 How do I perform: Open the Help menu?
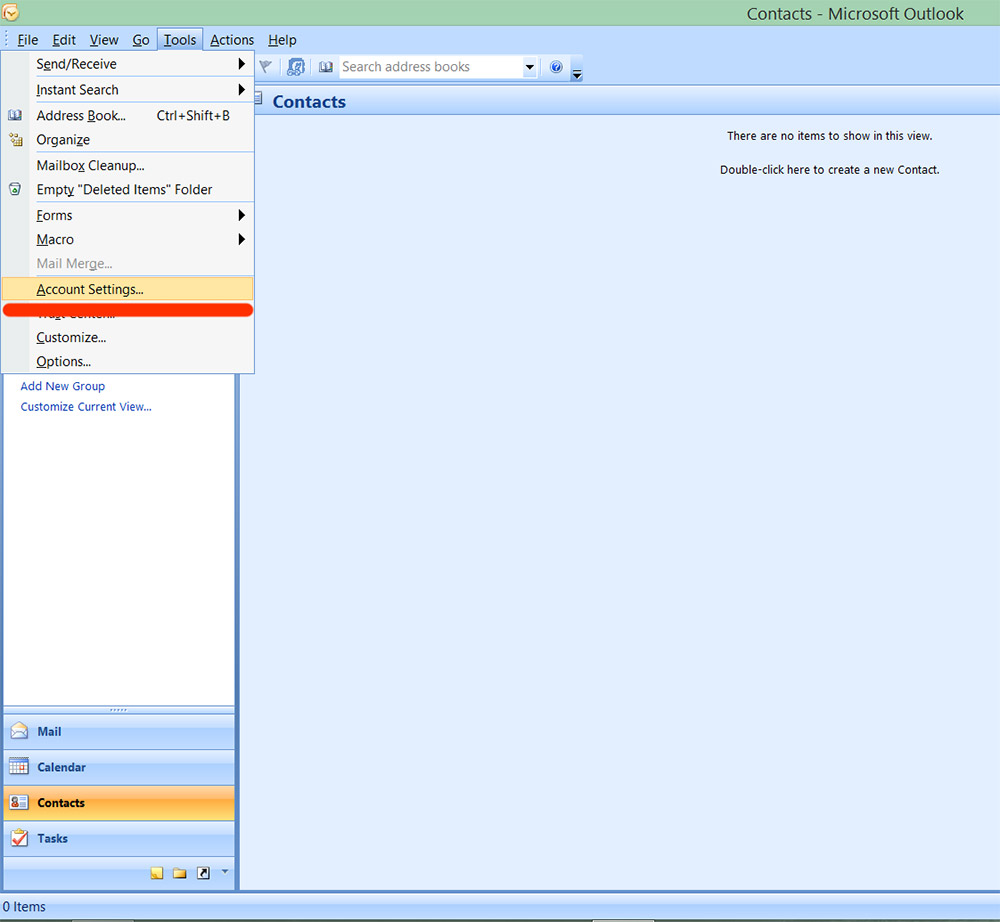coord(282,40)
